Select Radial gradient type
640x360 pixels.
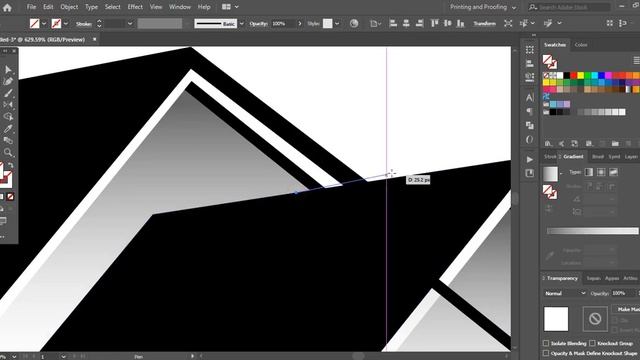point(601,172)
